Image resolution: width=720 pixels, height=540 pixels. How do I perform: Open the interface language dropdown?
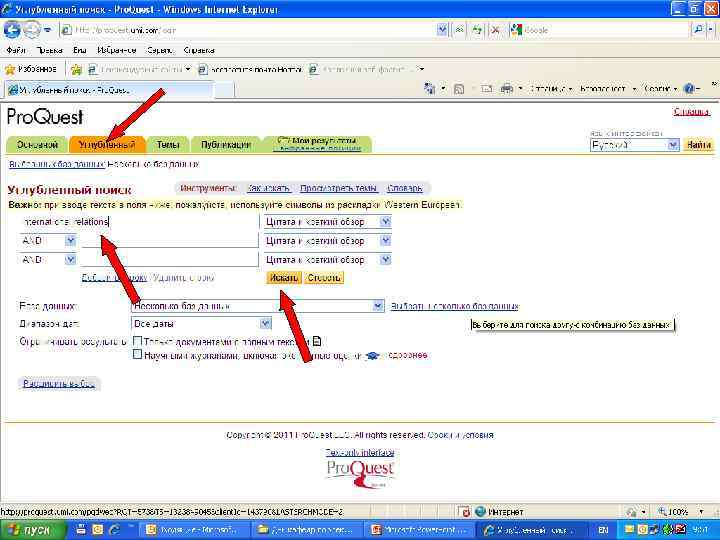pos(673,145)
